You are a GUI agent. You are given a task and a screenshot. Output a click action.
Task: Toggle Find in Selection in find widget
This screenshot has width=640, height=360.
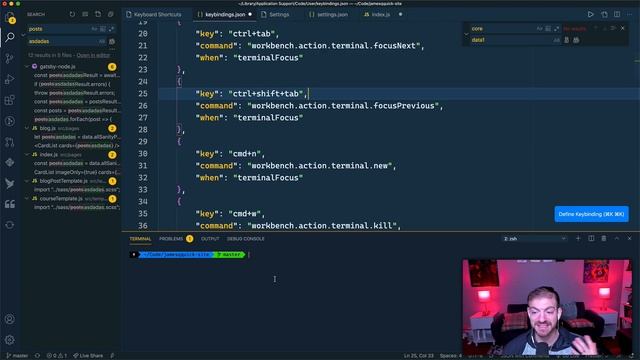point(613,28)
